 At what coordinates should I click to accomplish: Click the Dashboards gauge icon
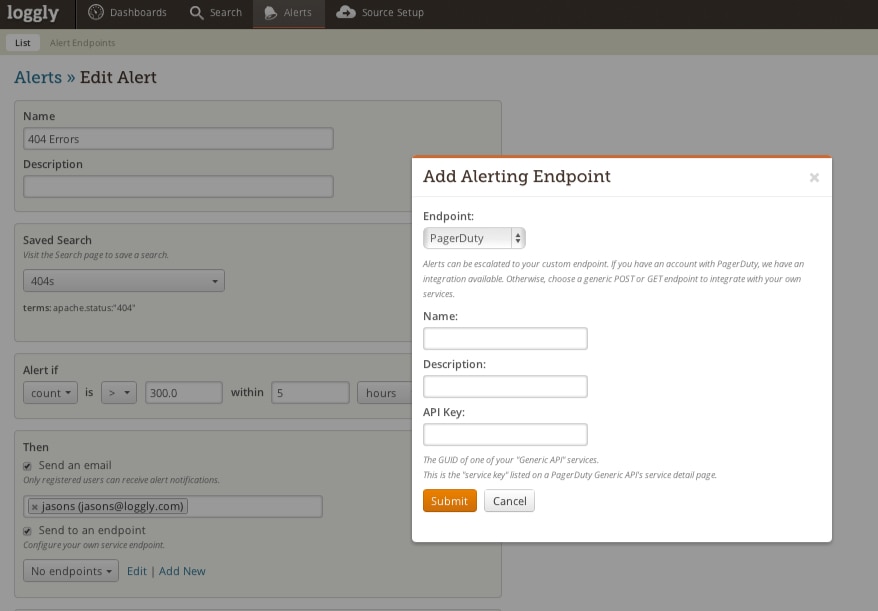96,13
